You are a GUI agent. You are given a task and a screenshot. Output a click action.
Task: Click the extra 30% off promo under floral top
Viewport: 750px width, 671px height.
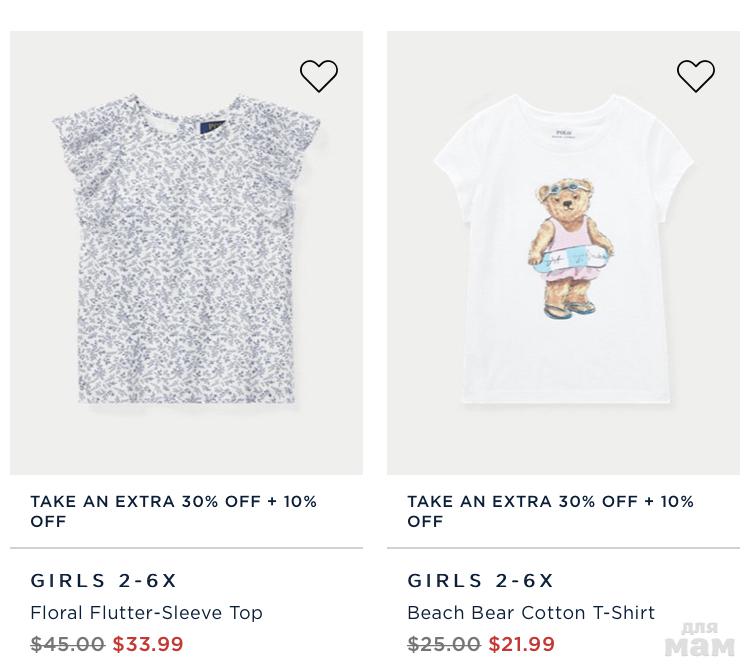pyautogui.click(x=173, y=511)
